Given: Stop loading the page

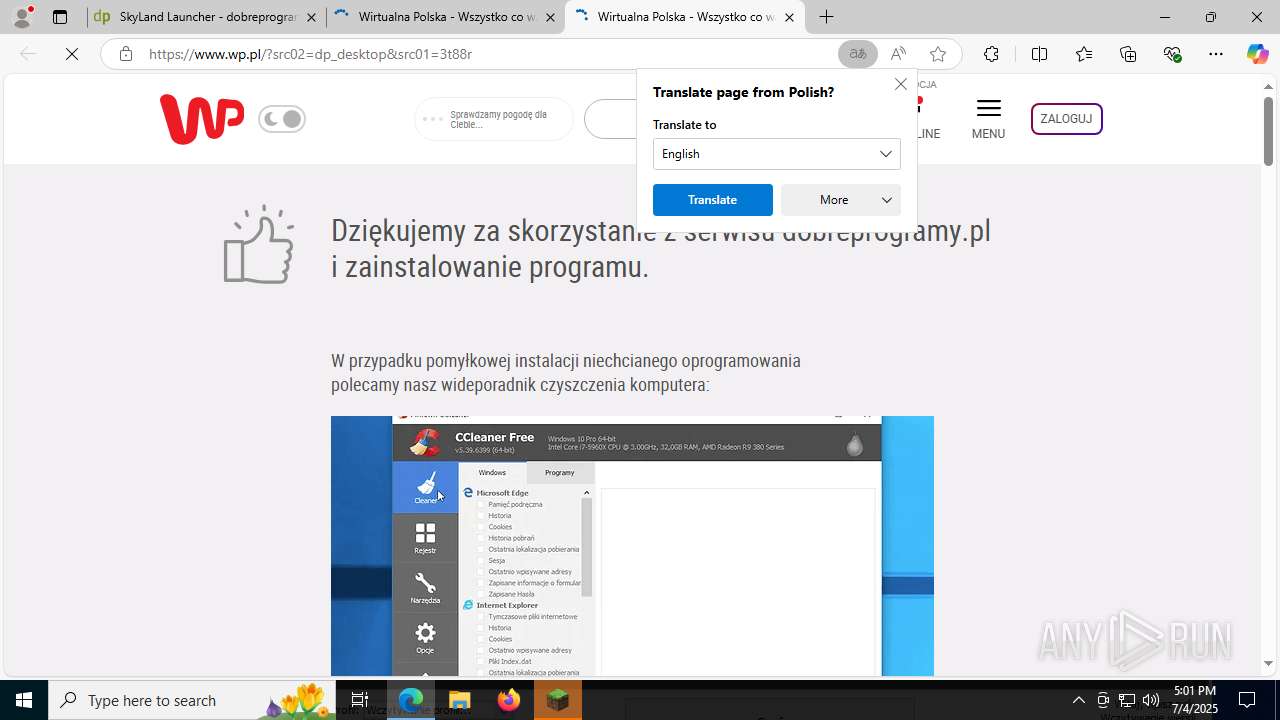Looking at the screenshot, I should [x=72, y=54].
